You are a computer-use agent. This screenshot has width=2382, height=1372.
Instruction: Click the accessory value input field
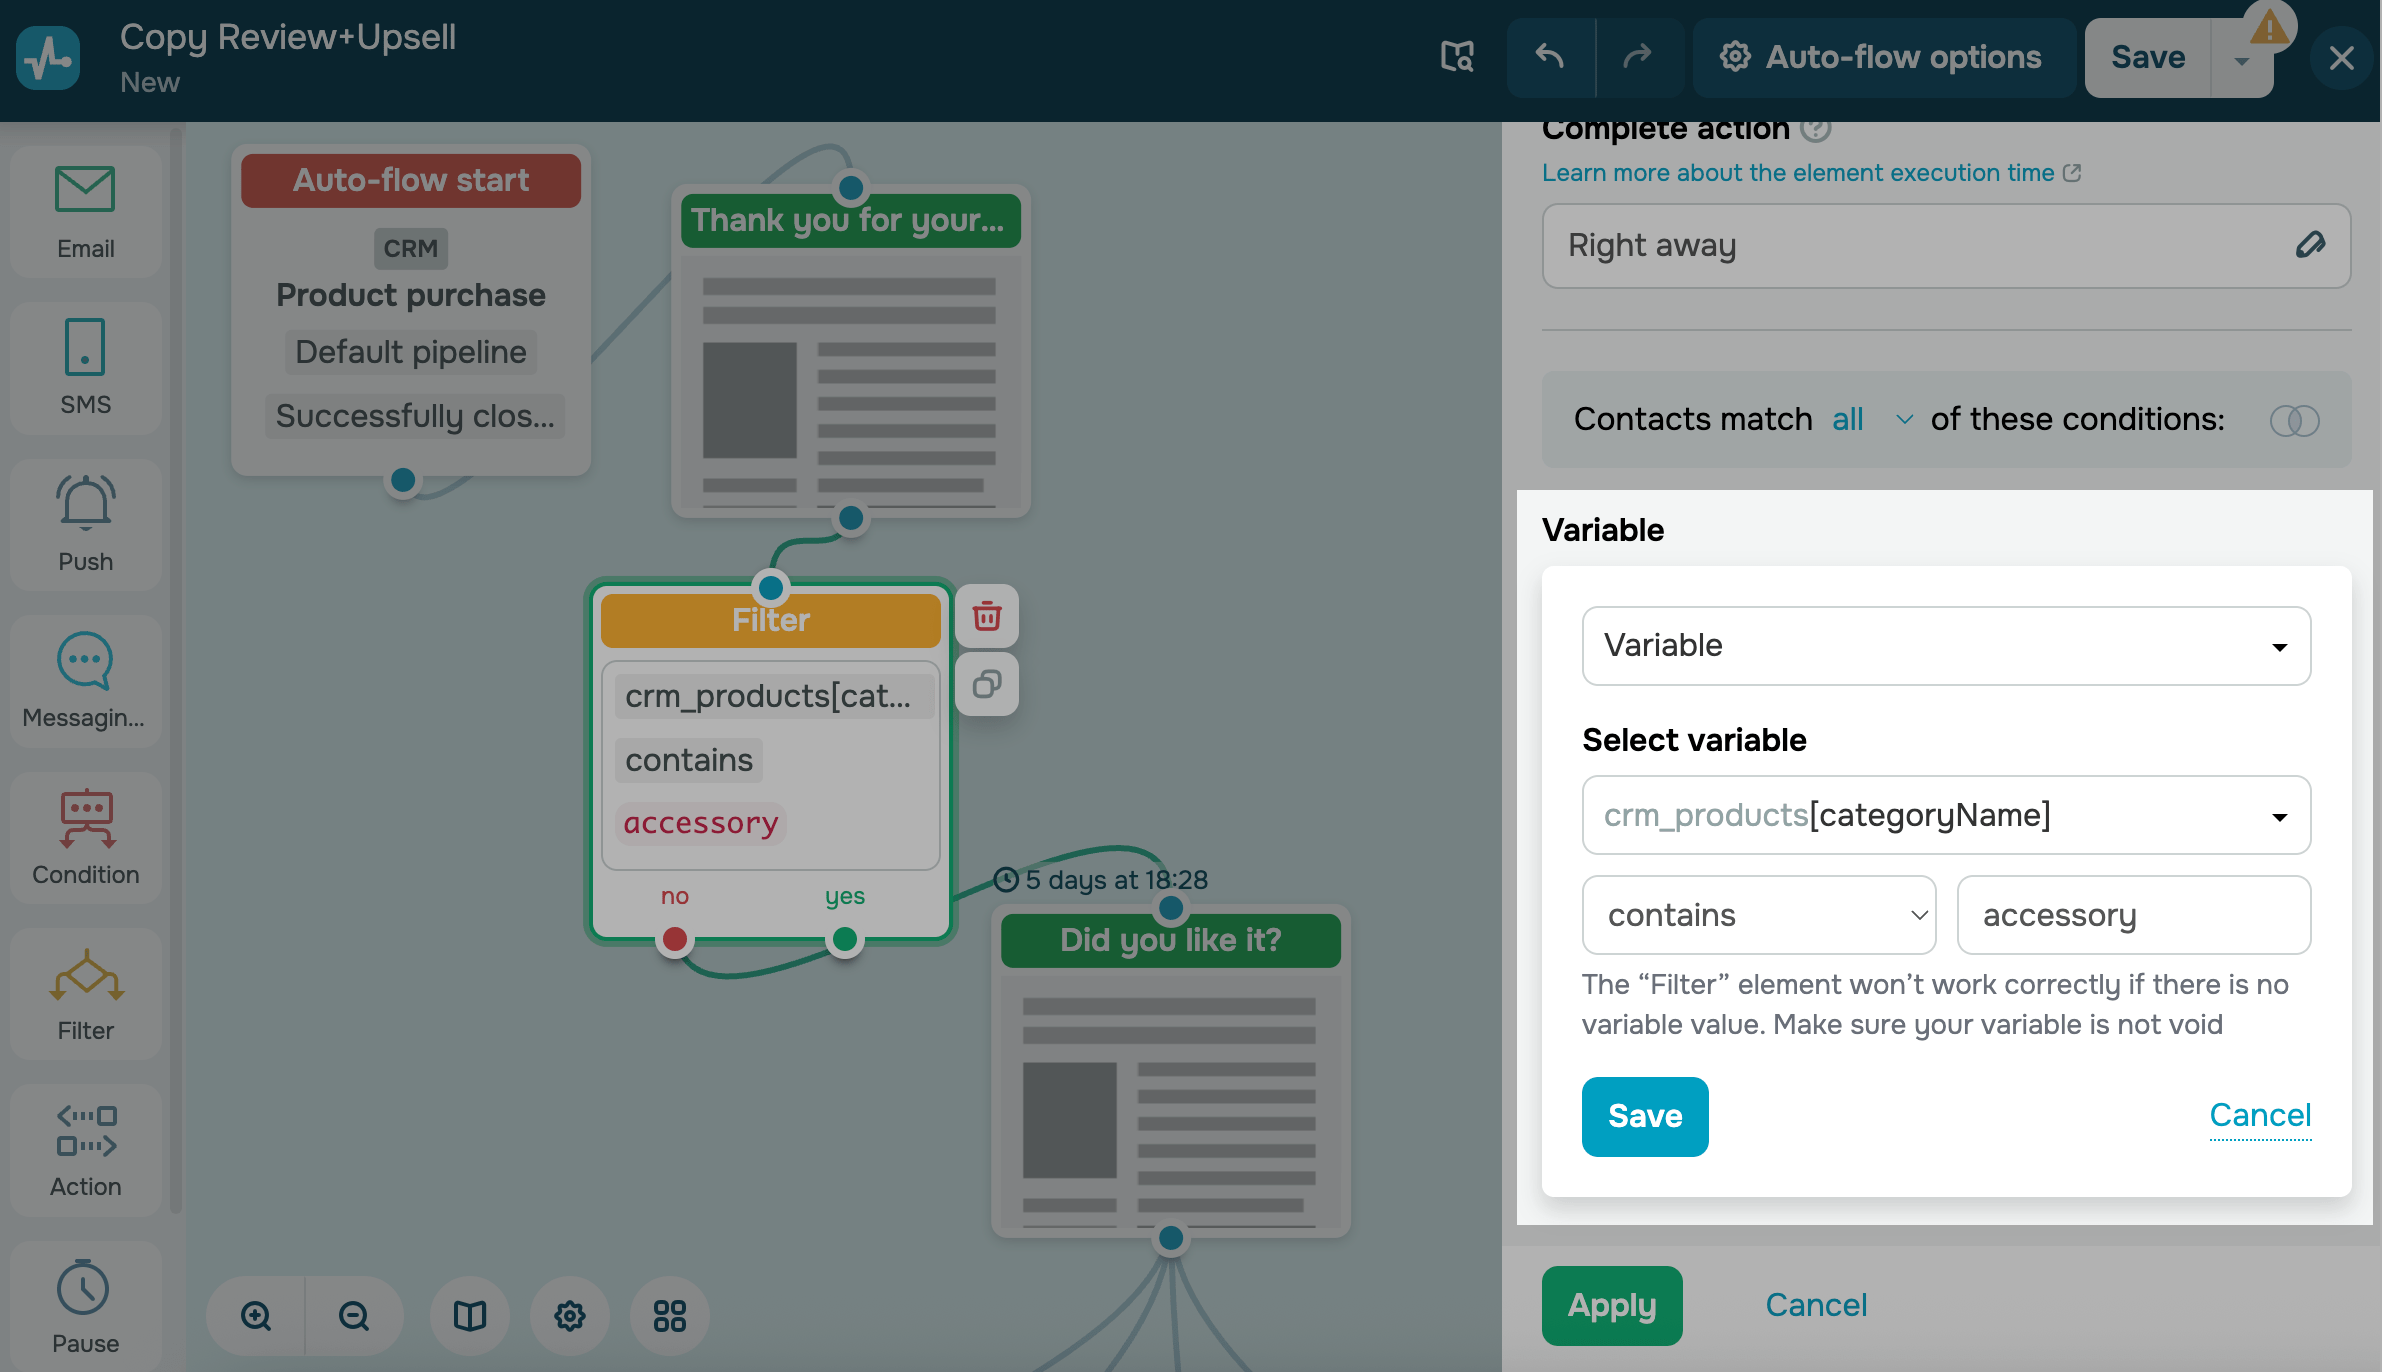2133,916
